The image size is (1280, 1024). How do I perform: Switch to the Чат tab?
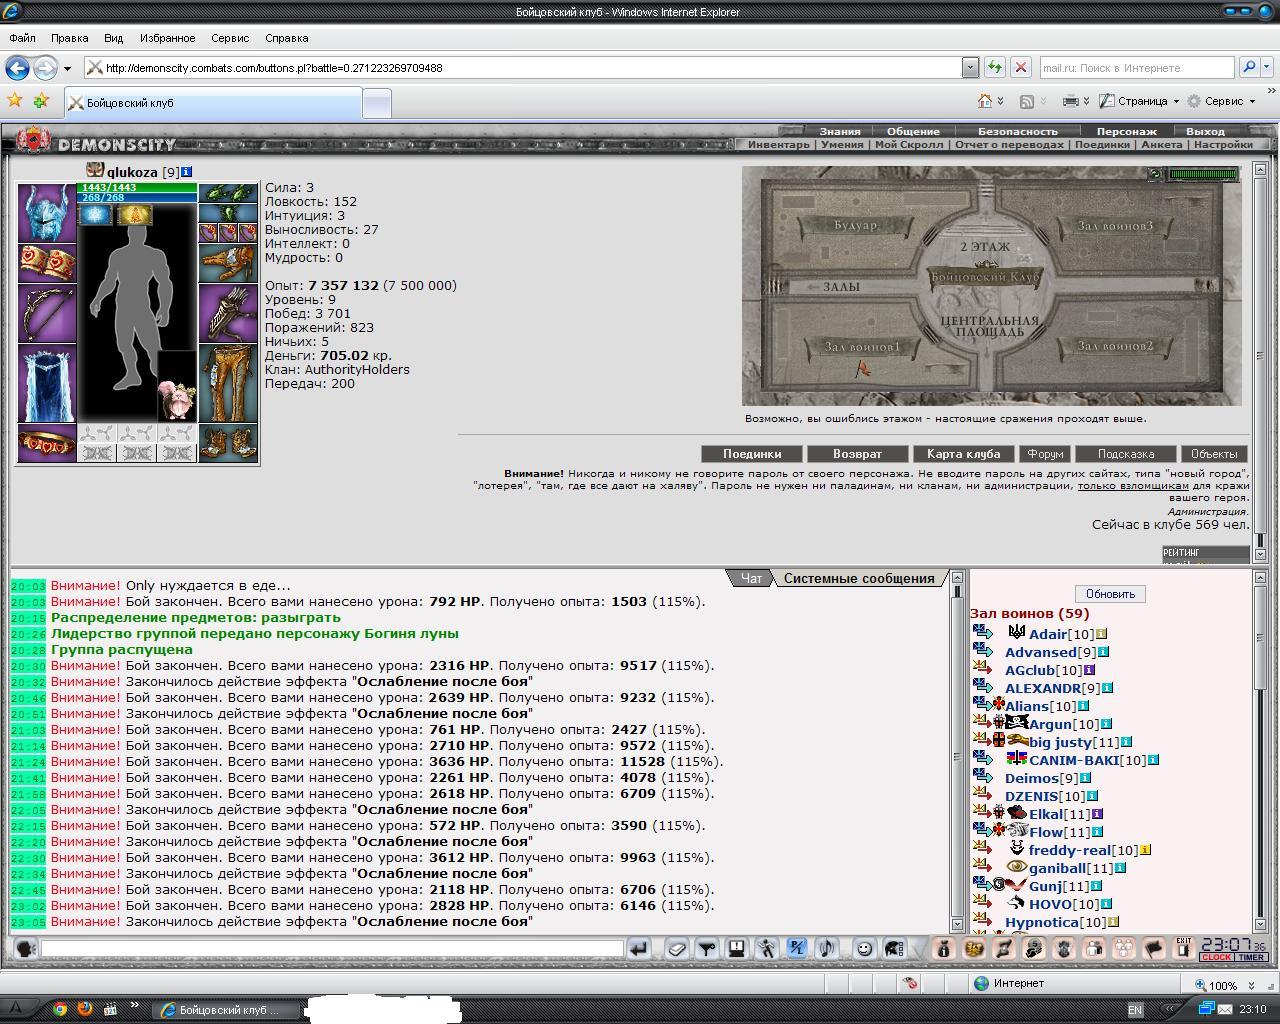pyautogui.click(x=751, y=578)
